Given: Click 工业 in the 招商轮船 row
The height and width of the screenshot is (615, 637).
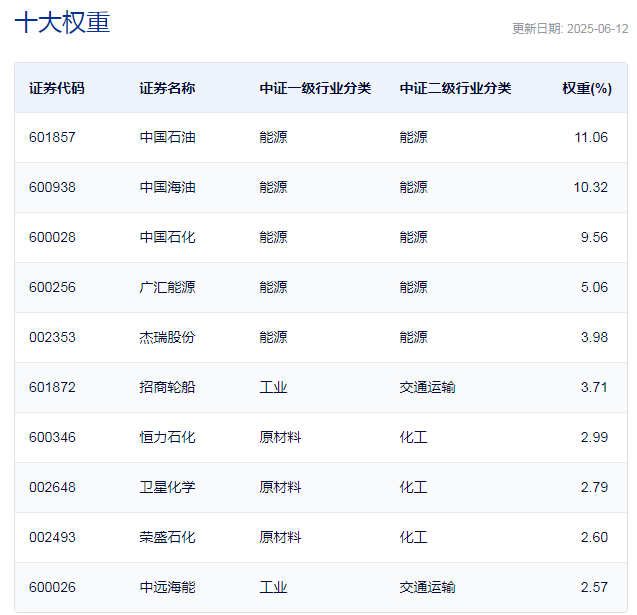Looking at the screenshot, I should (x=273, y=387).
